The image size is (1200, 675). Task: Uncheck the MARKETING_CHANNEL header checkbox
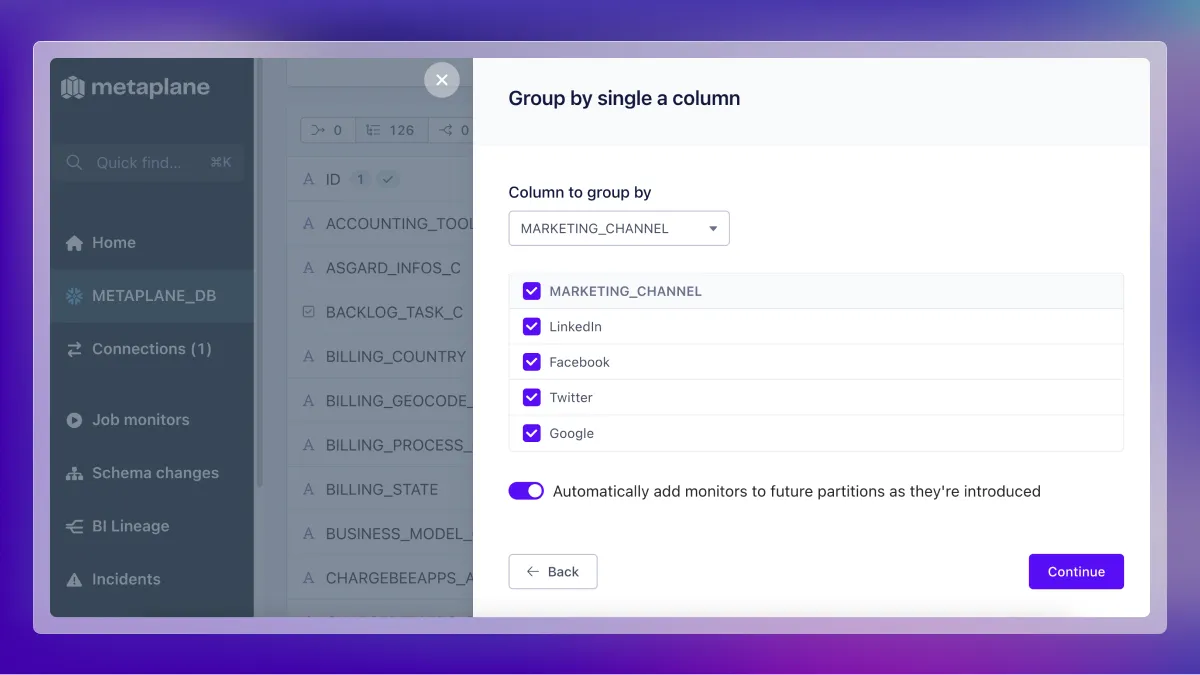532,291
